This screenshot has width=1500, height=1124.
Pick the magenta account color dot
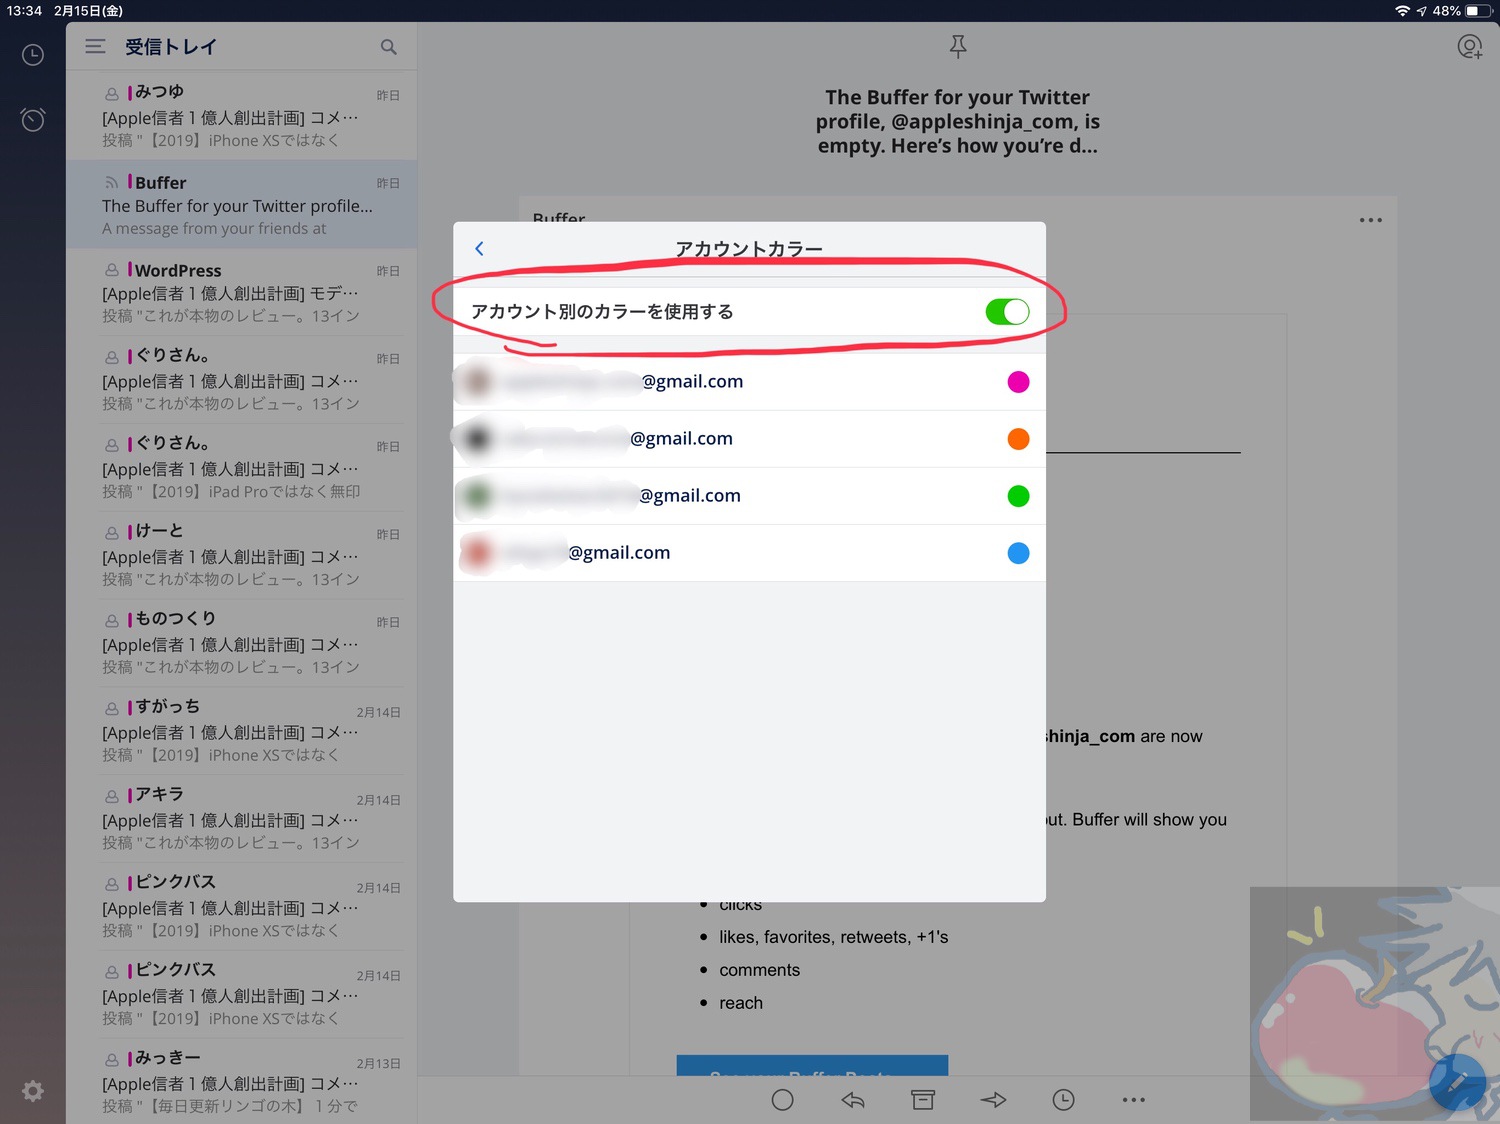[1018, 382]
